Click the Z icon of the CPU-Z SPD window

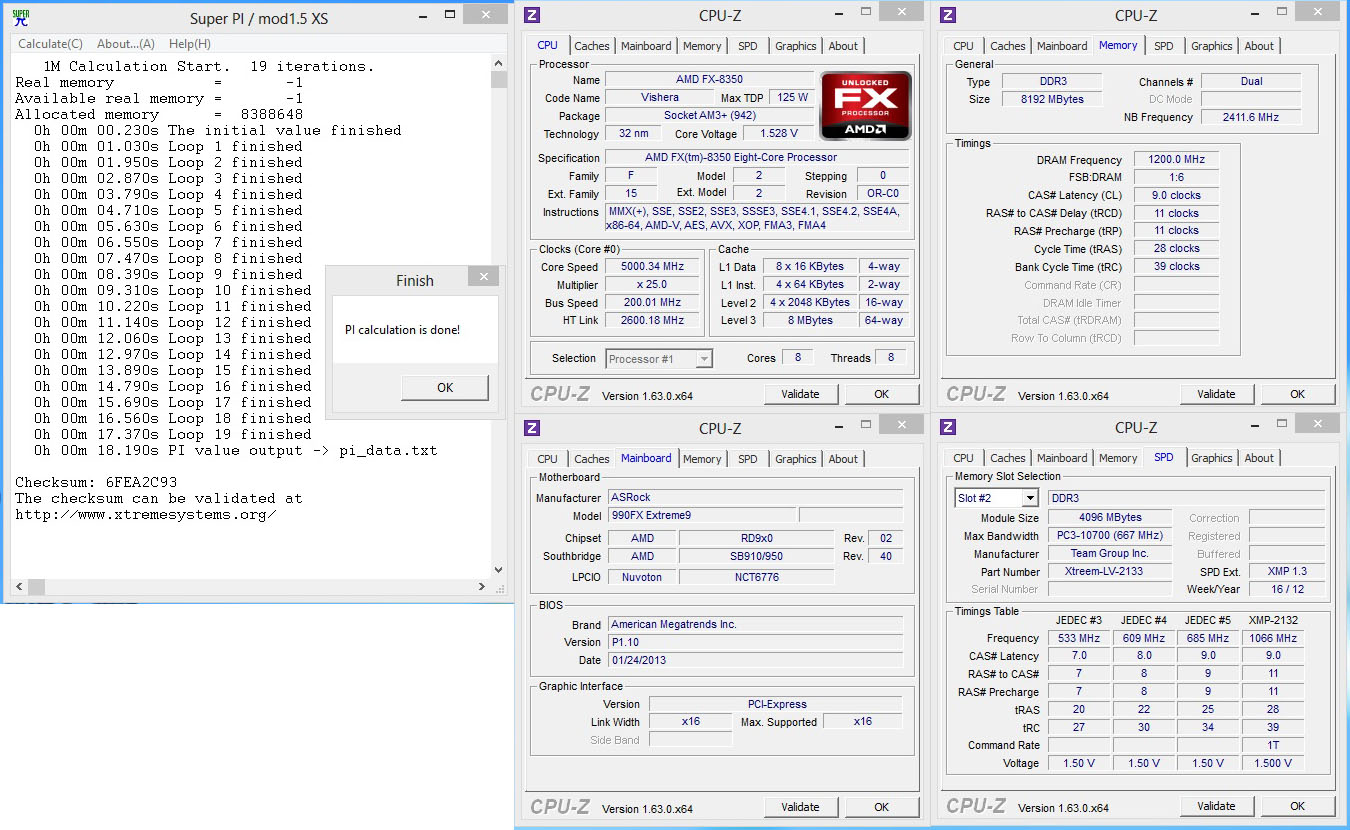(948, 428)
